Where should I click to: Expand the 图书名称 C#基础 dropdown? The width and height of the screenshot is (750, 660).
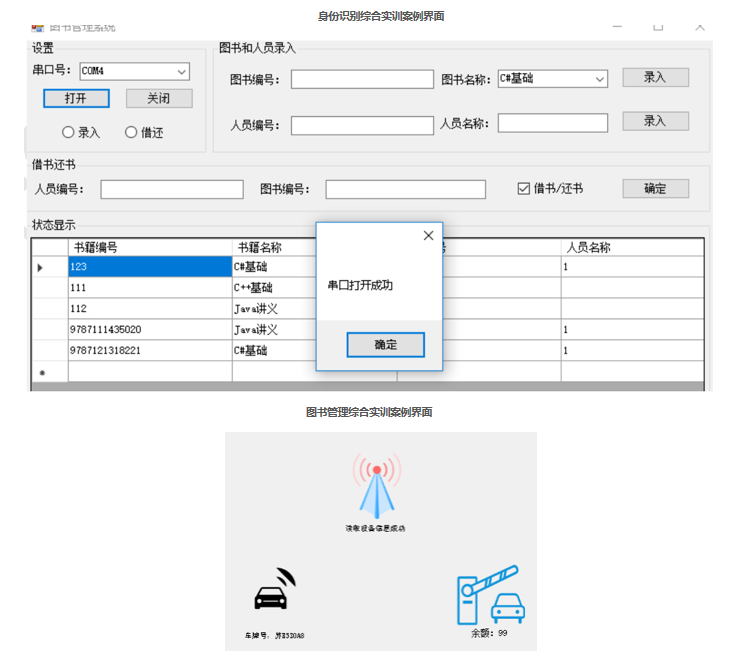tap(600, 79)
